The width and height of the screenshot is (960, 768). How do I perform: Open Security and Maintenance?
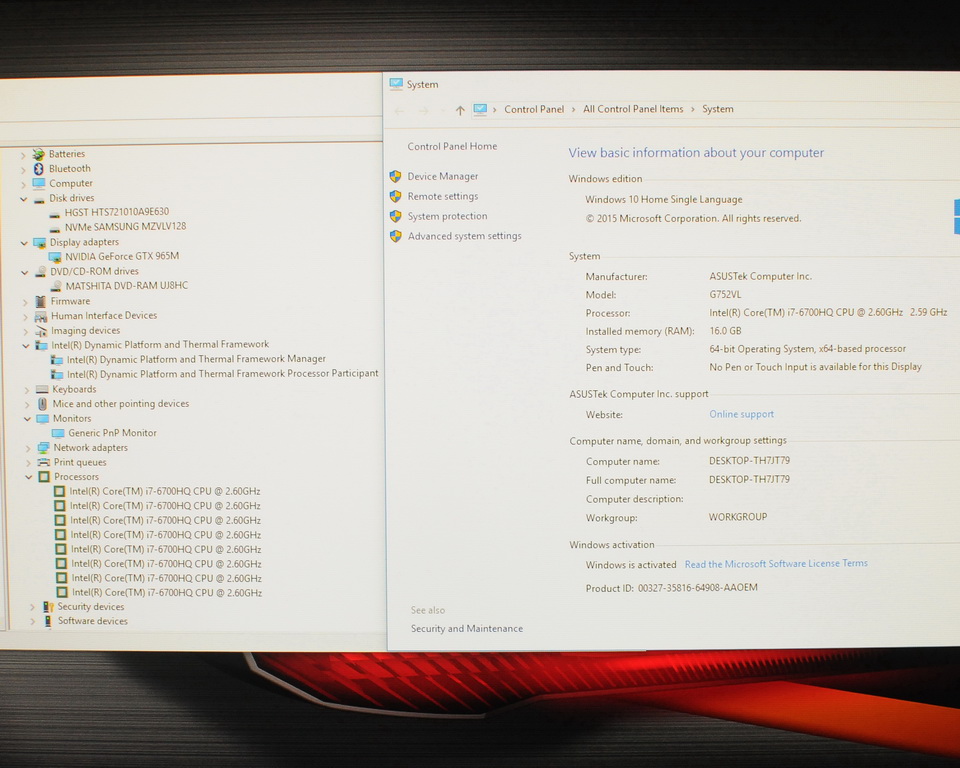tap(467, 629)
